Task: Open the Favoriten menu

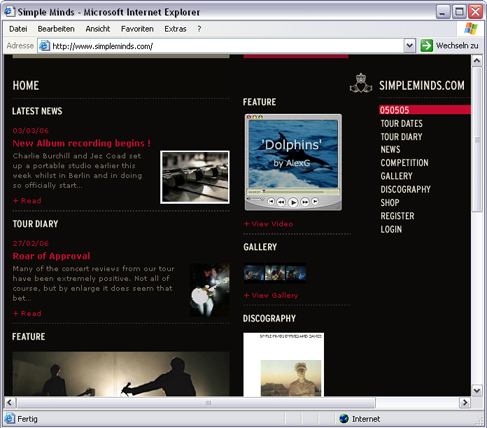Action: point(137,29)
